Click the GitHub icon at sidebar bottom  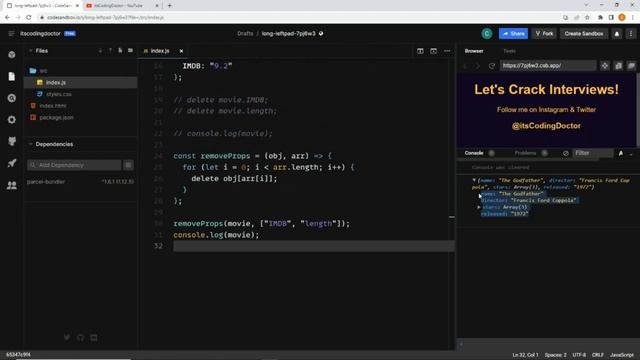pyautogui.click(x=80, y=338)
